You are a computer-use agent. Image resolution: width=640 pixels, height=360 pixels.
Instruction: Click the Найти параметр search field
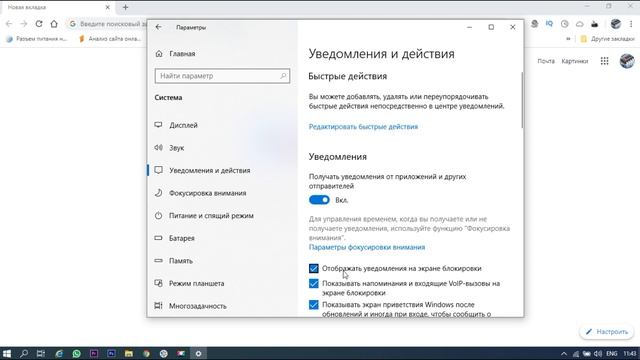[x=222, y=76]
